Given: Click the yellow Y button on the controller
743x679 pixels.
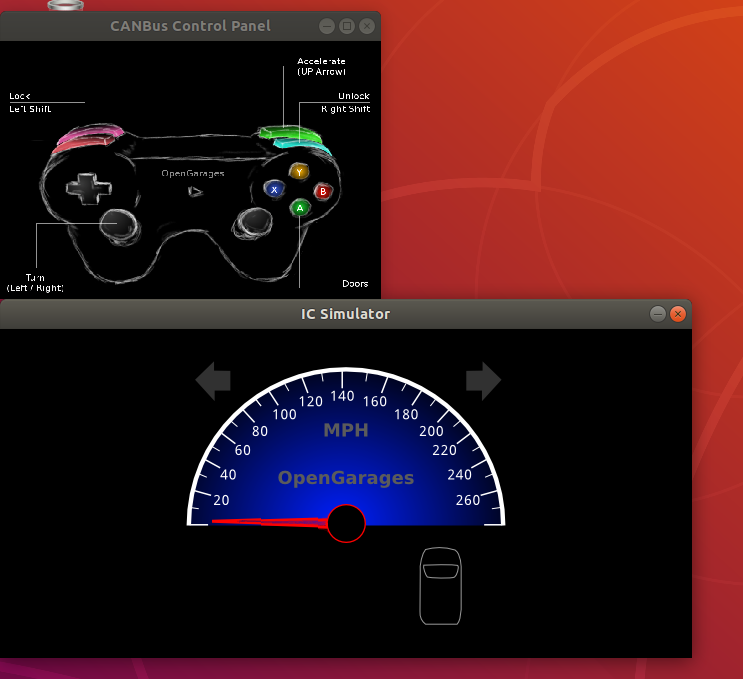Looking at the screenshot, I should click(299, 172).
